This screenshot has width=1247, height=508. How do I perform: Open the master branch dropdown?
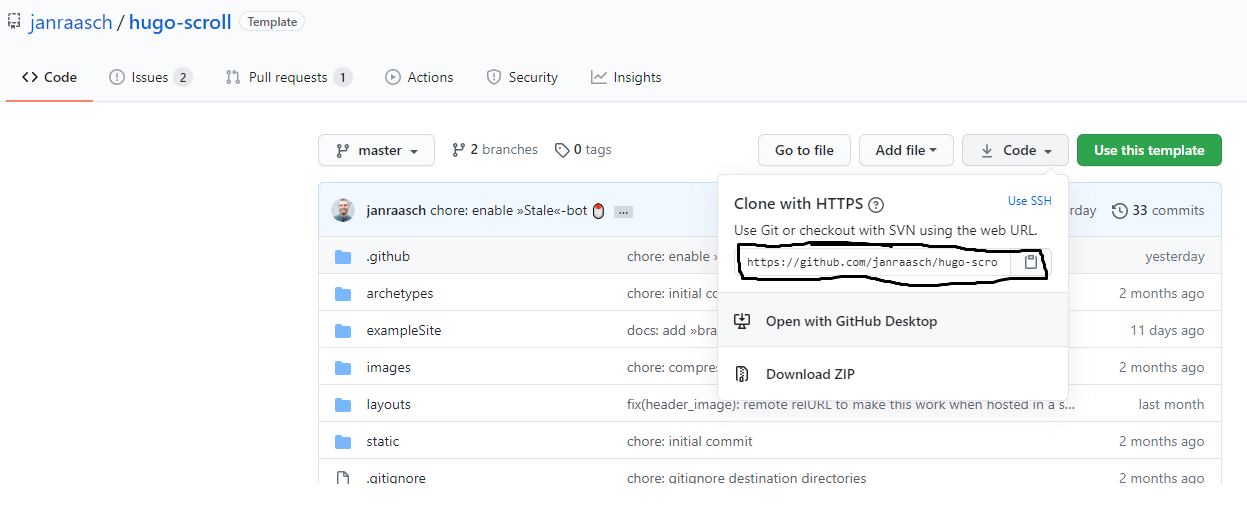point(376,150)
